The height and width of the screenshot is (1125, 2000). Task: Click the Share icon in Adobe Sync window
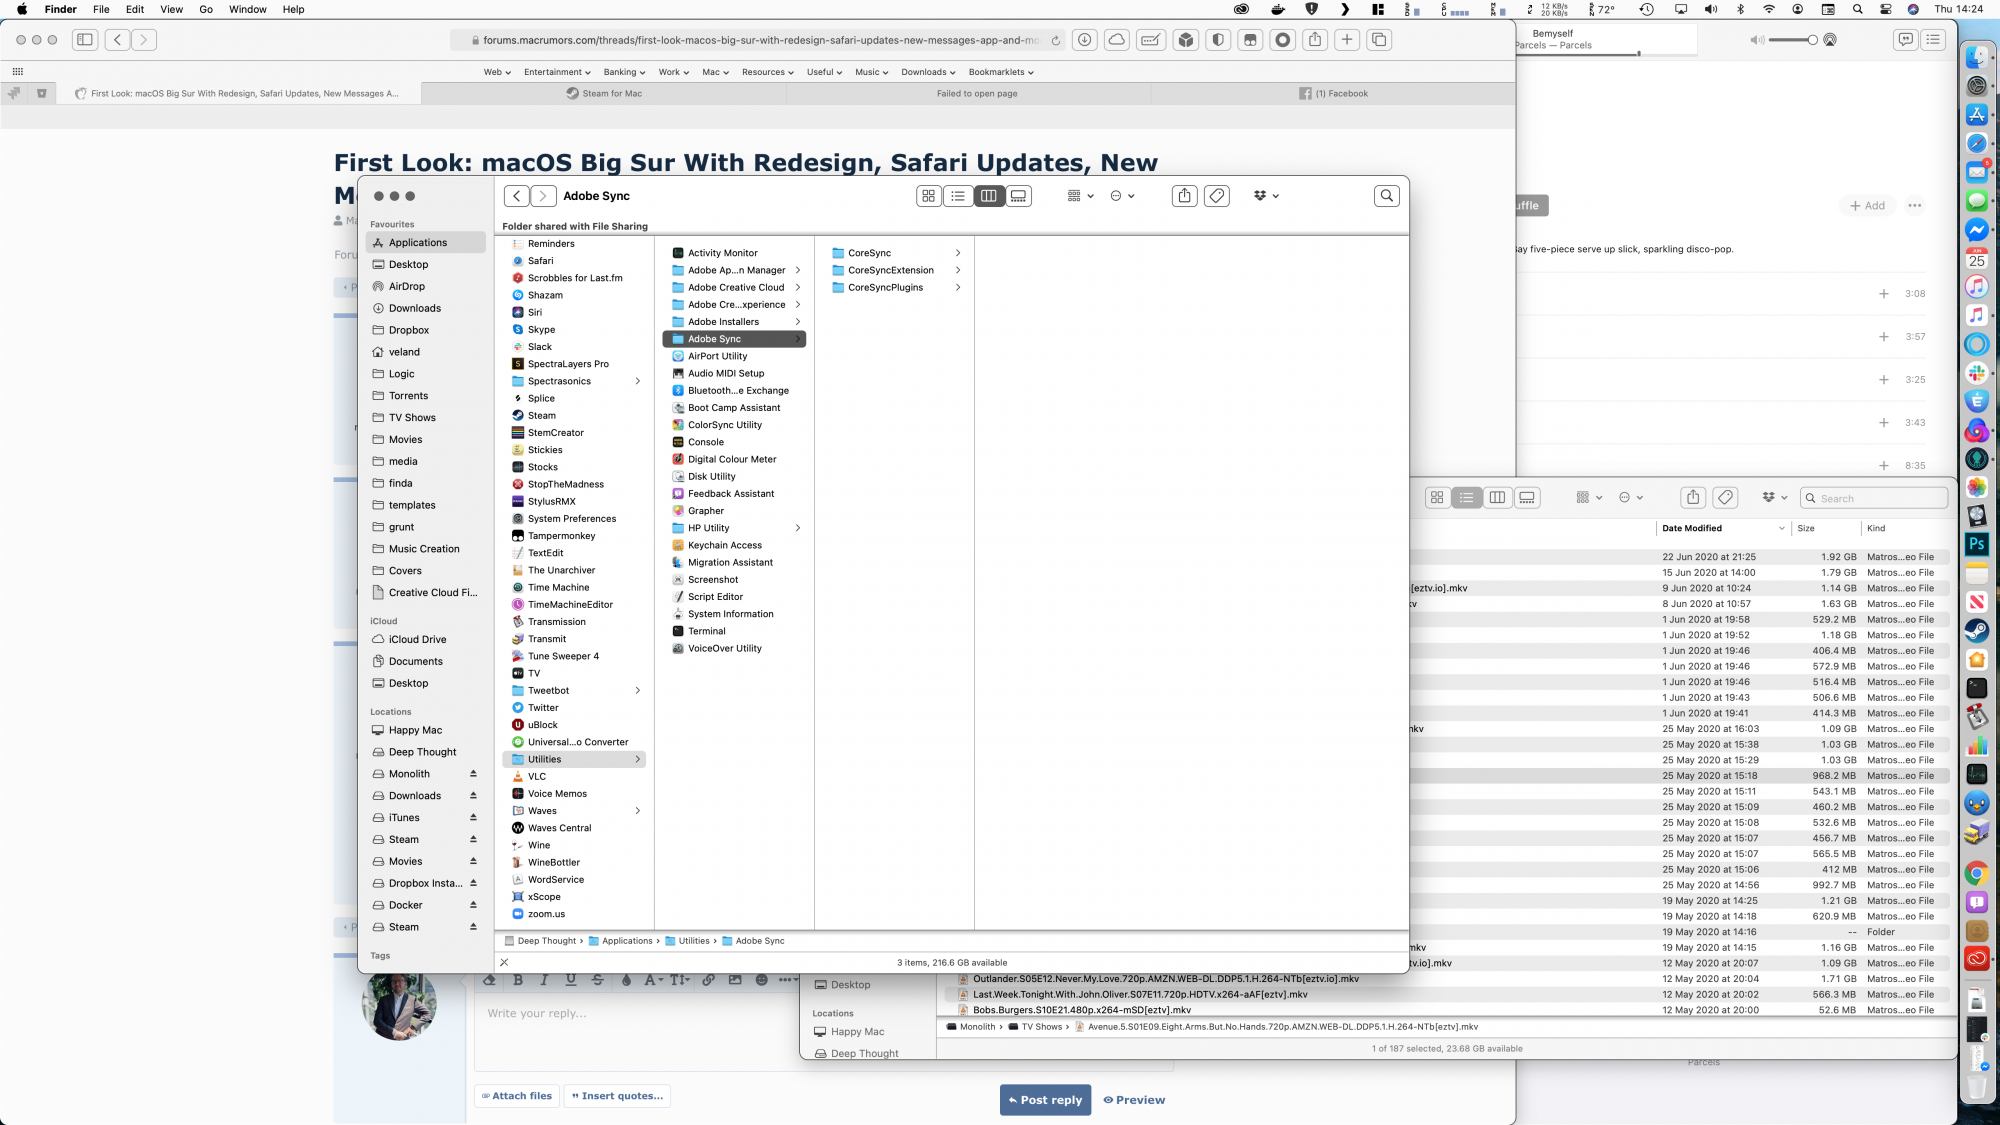[x=1184, y=196]
